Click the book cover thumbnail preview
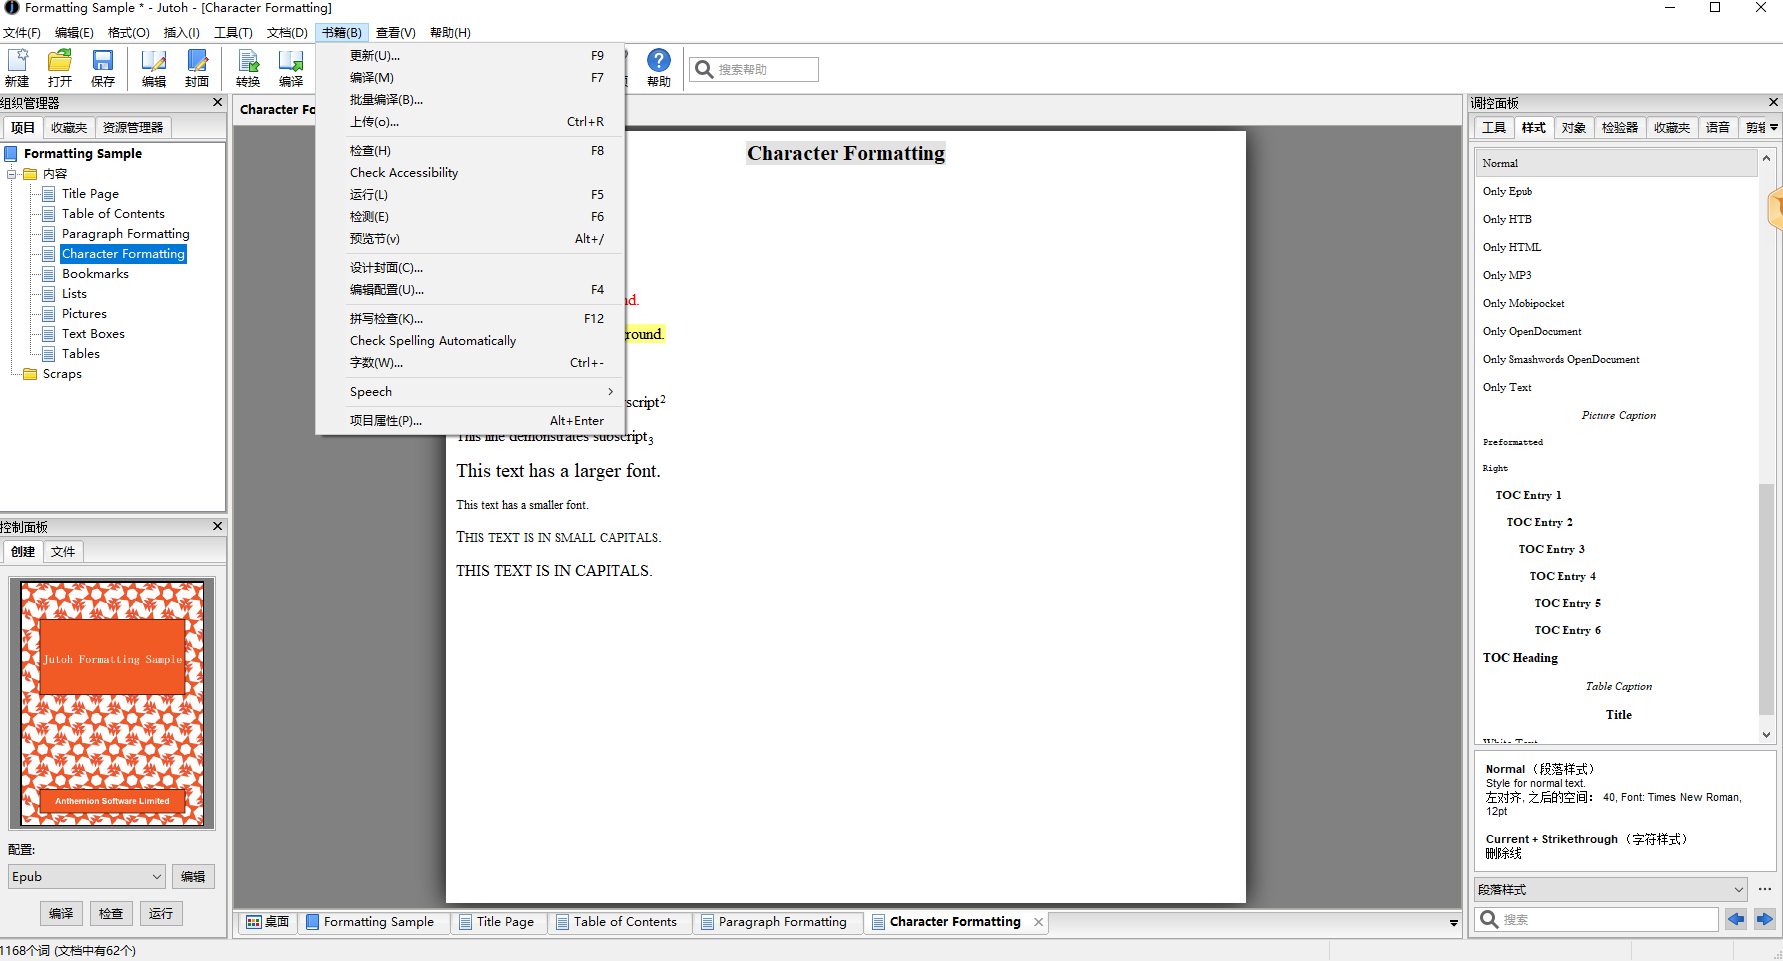The width and height of the screenshot is (1783, 961). coord(112,703)
